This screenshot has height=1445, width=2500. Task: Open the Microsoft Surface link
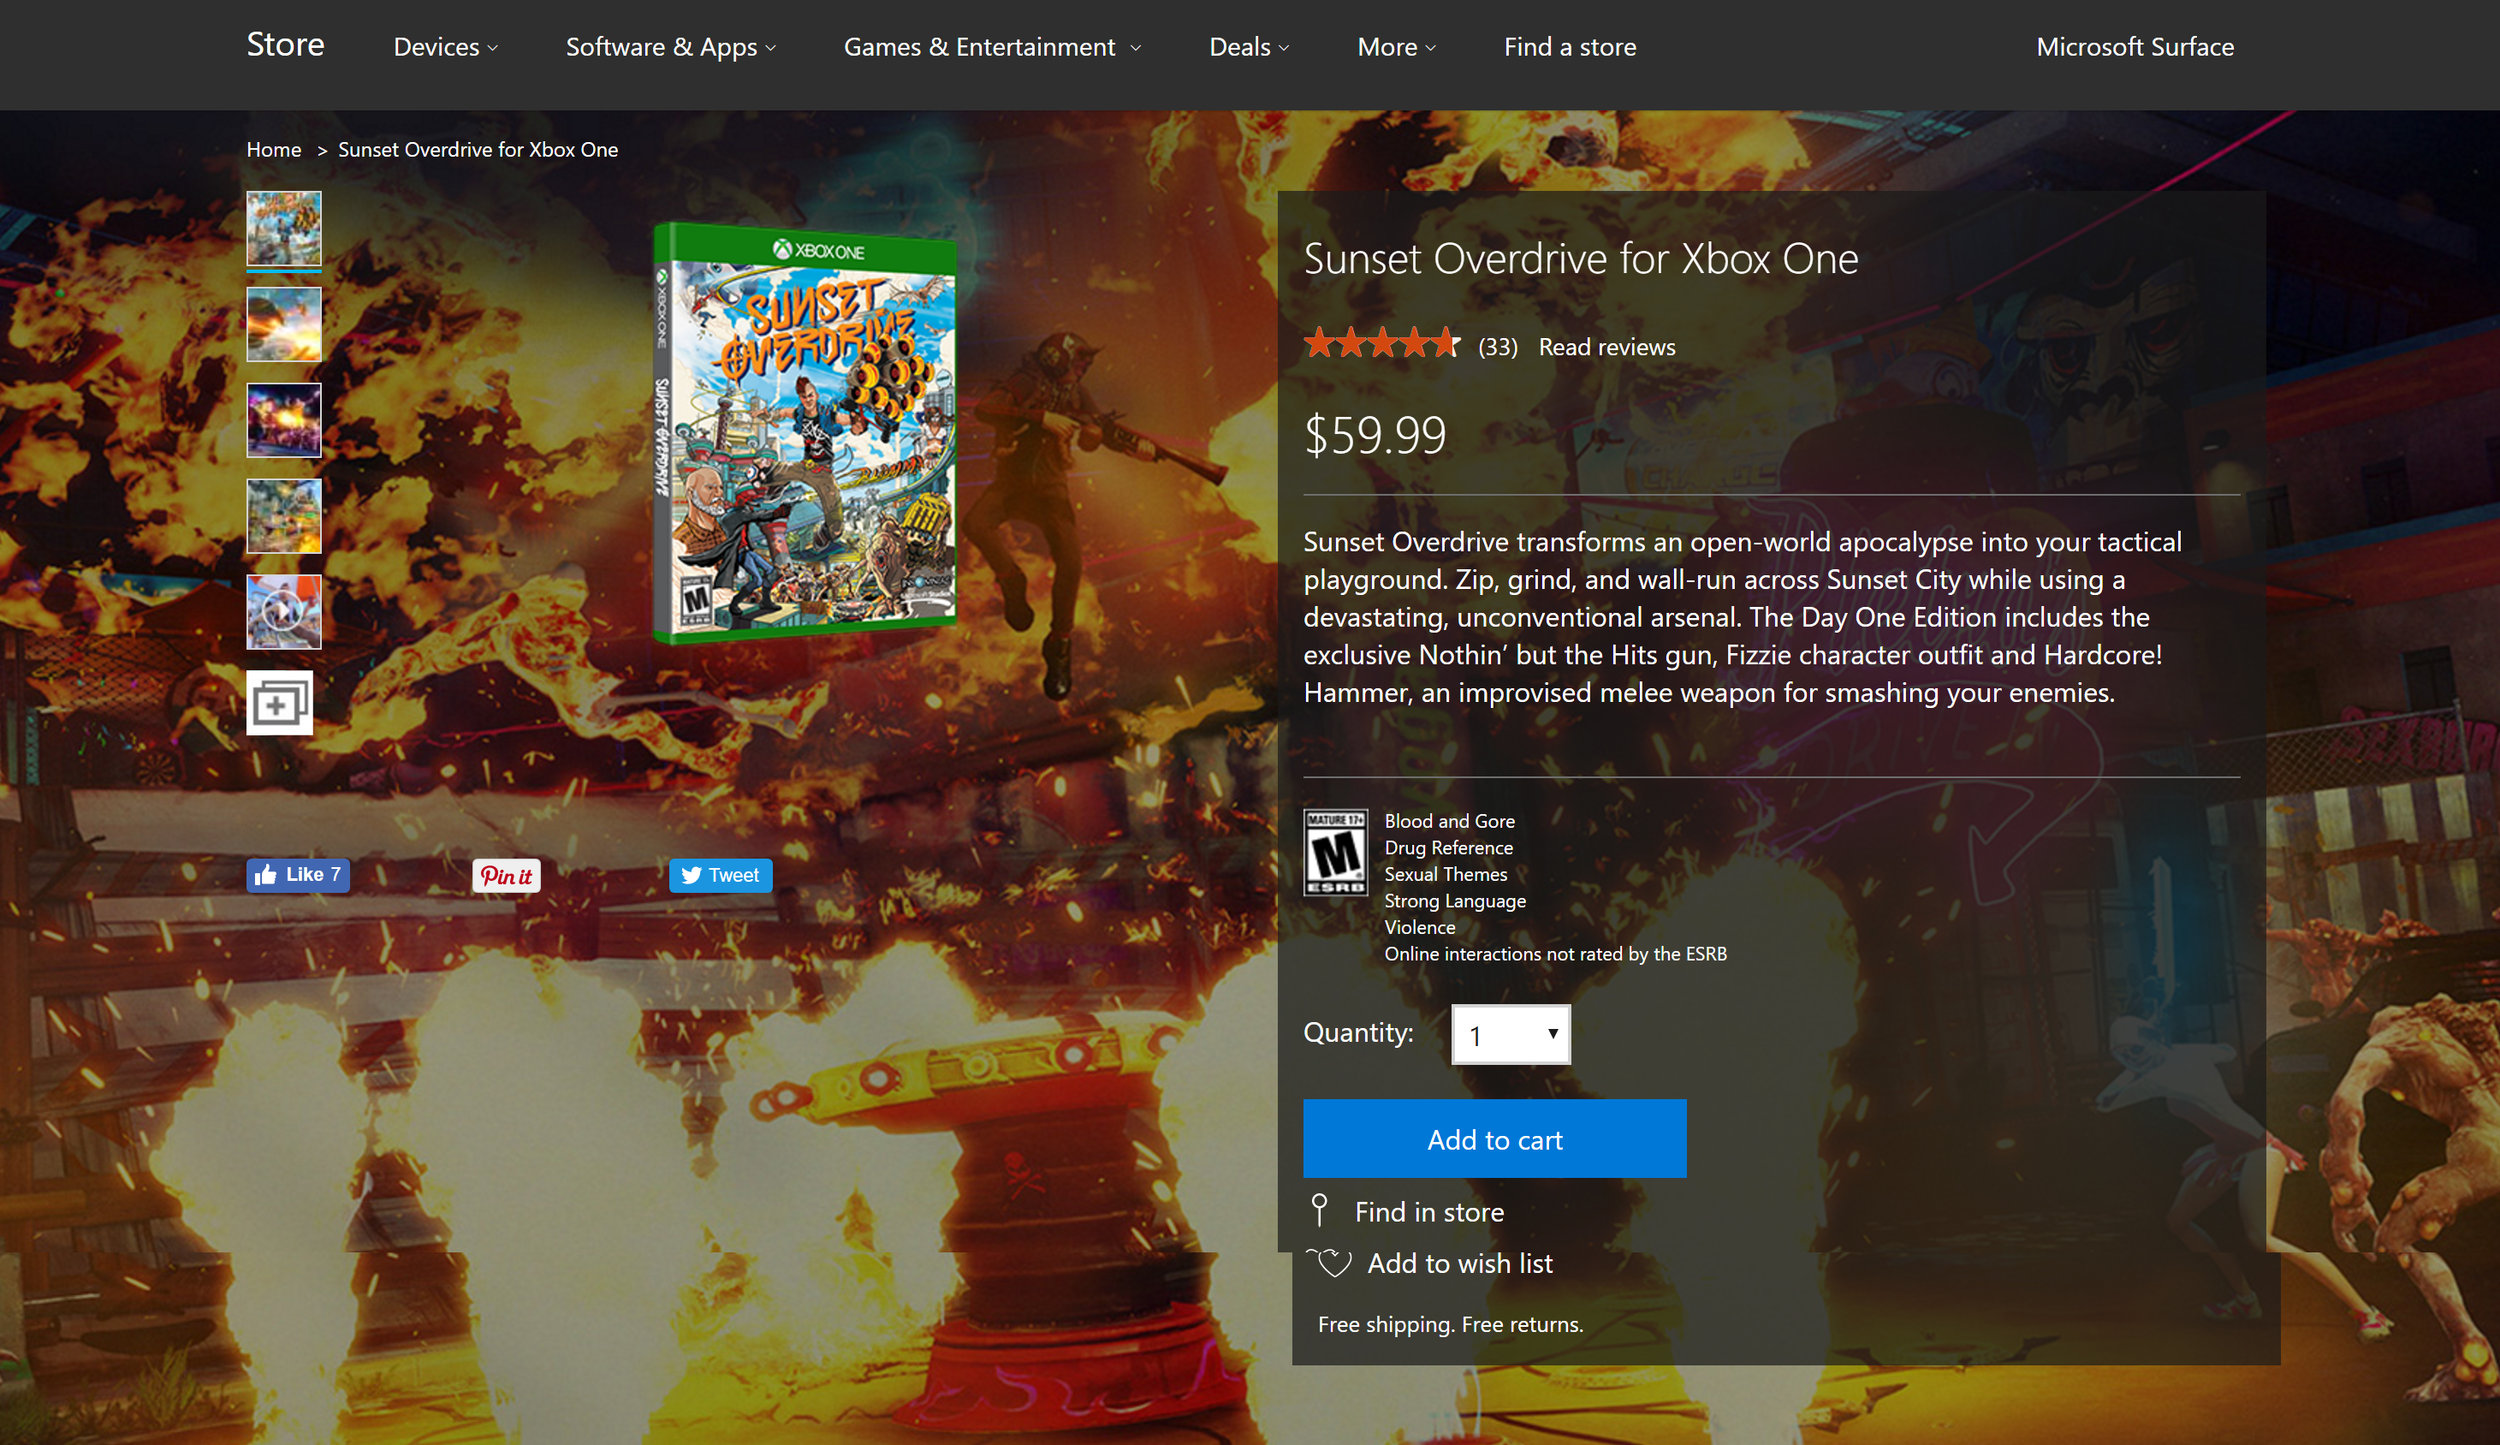(2135, 47)
